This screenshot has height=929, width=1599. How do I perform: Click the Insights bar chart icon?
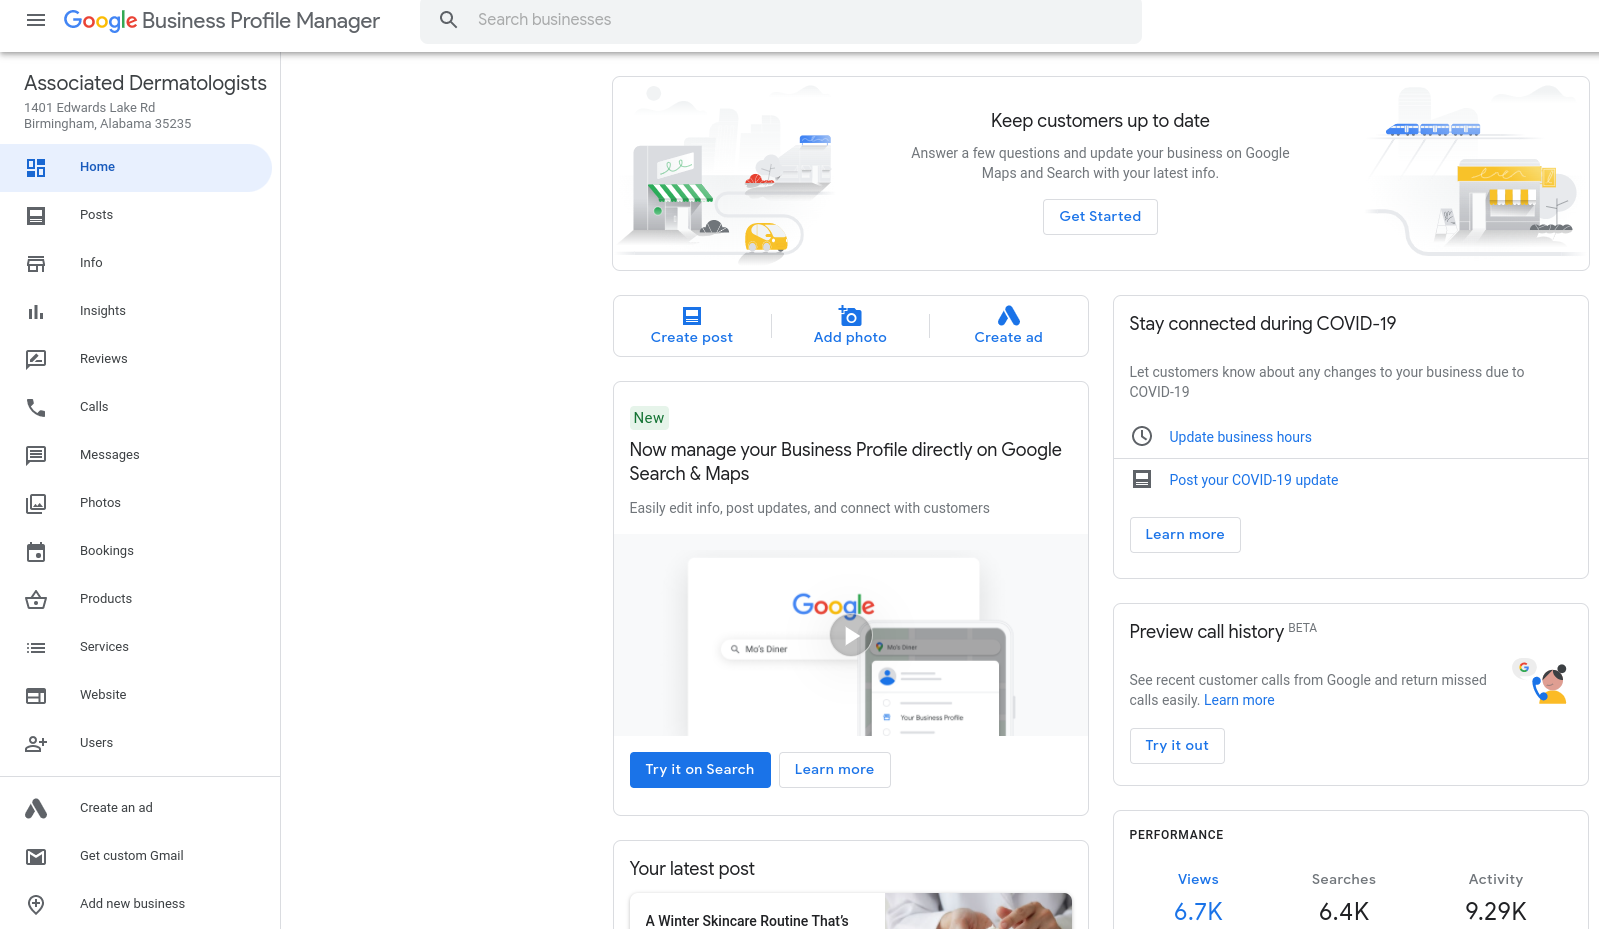click(36, 312)
